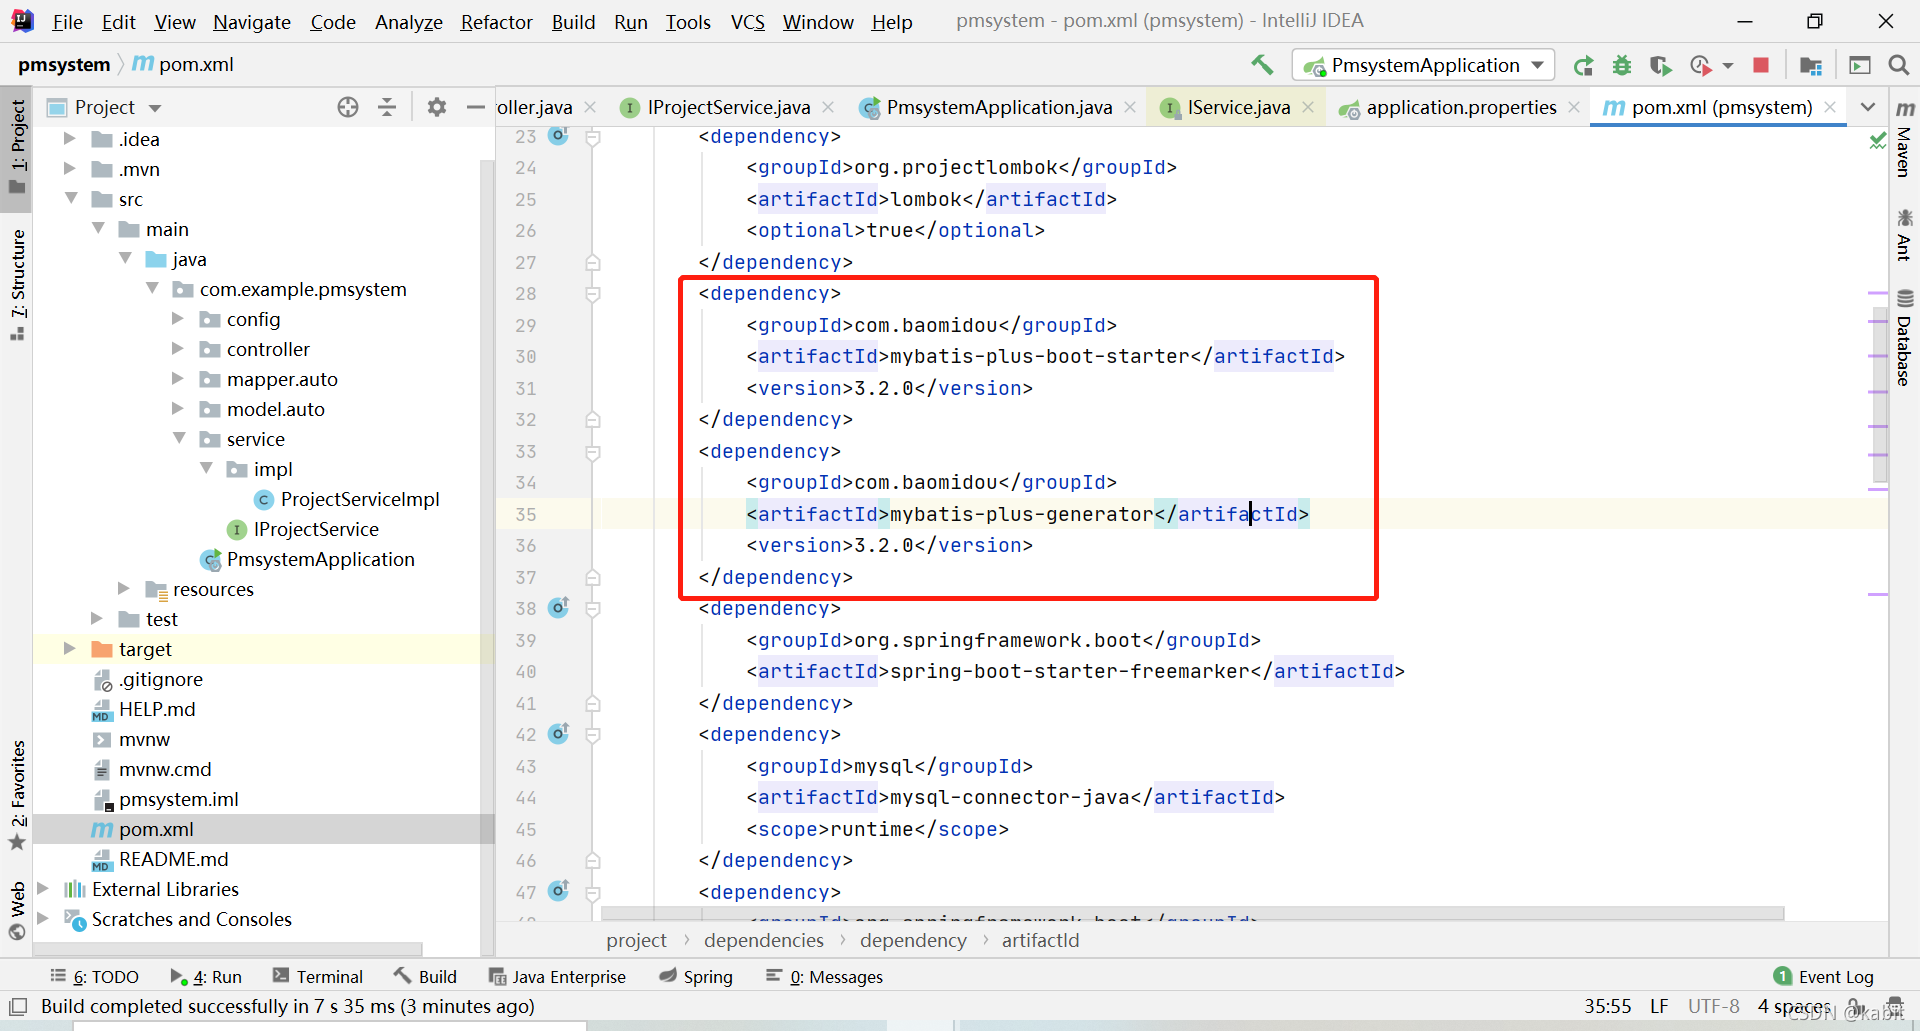The image size is (1920, 1031).
Task: Open the VCS menu
Action: click(747, 22)
